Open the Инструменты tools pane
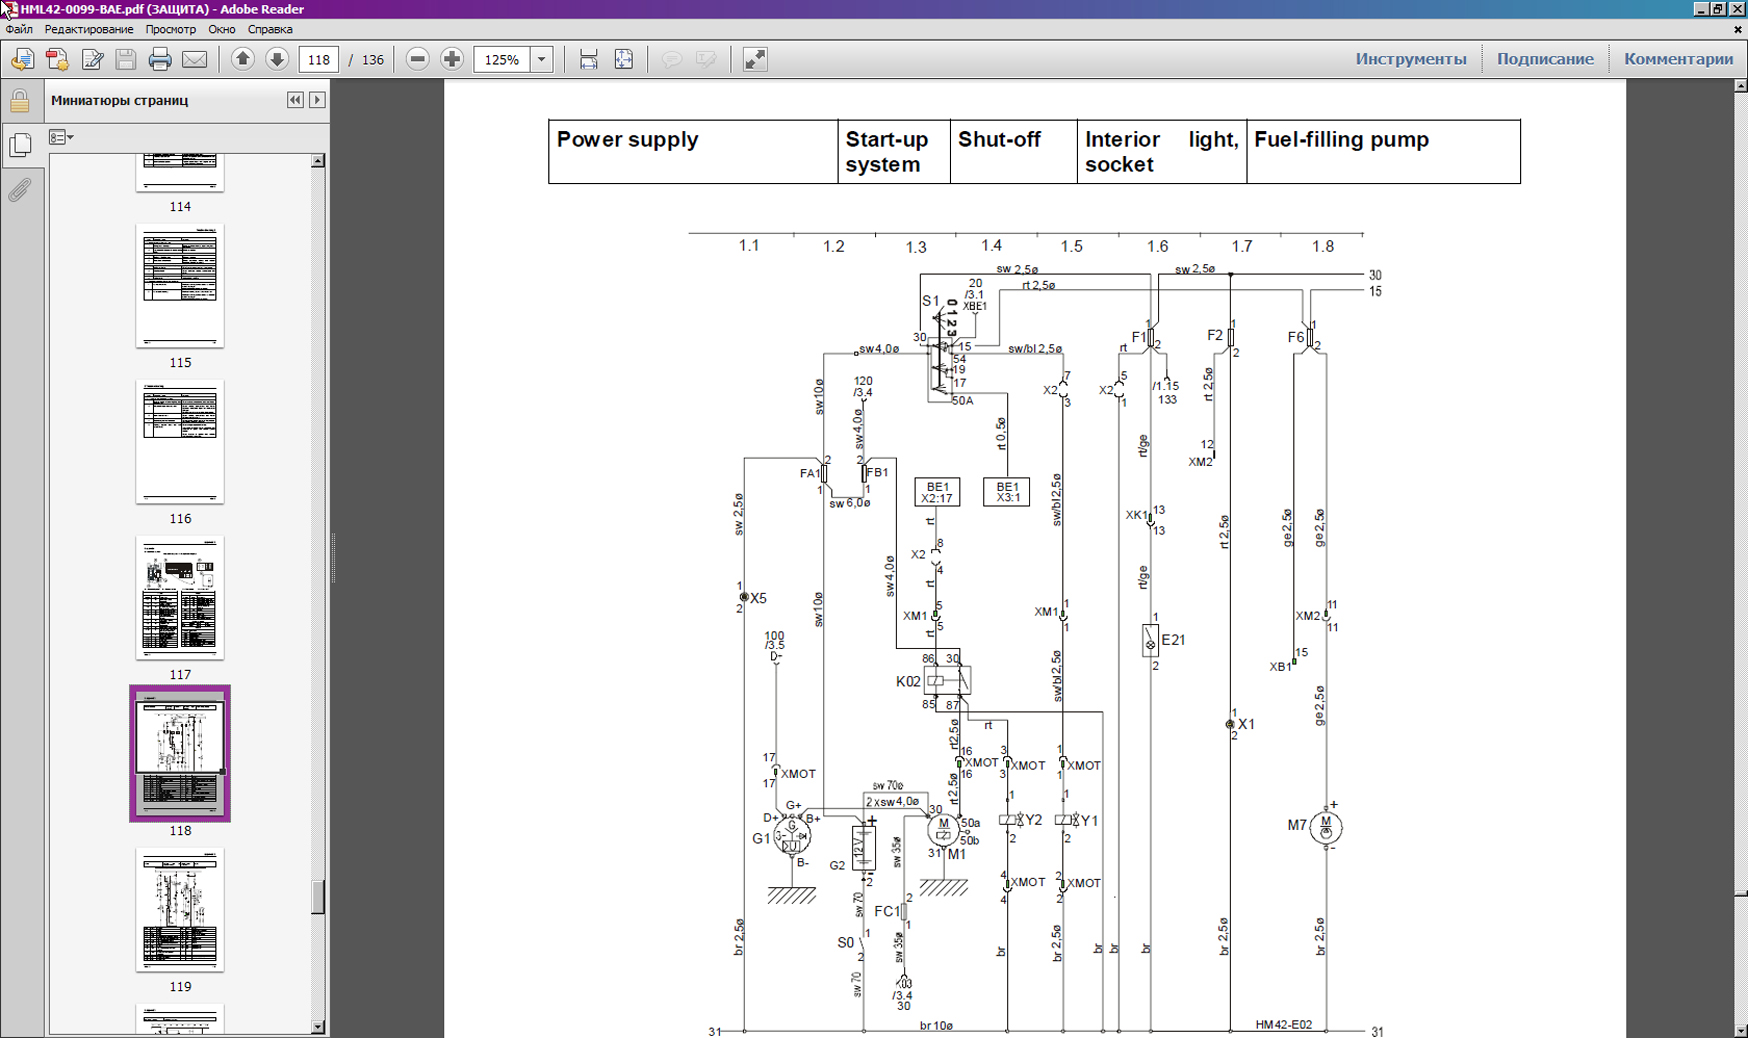1748x1038 pixels. 1410,59
